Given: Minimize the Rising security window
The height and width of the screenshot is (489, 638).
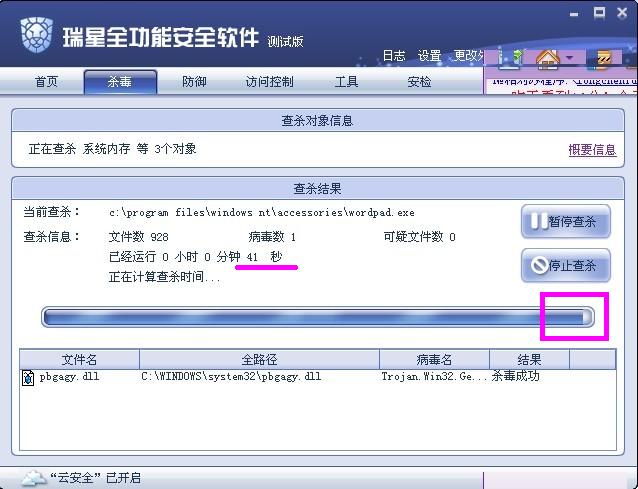Looking at the screenshot, I should [x=574, y=15].
